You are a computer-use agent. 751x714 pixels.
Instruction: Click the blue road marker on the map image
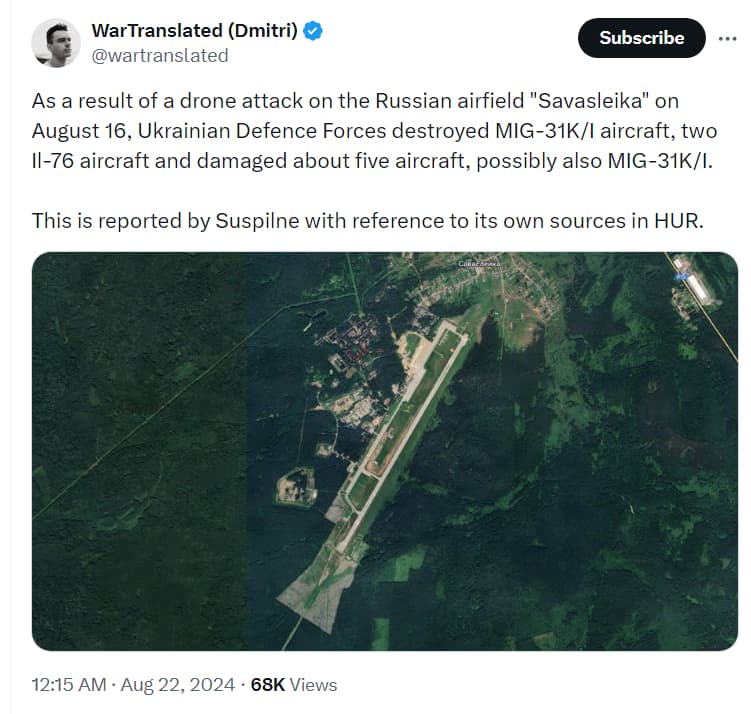[681, 277]
